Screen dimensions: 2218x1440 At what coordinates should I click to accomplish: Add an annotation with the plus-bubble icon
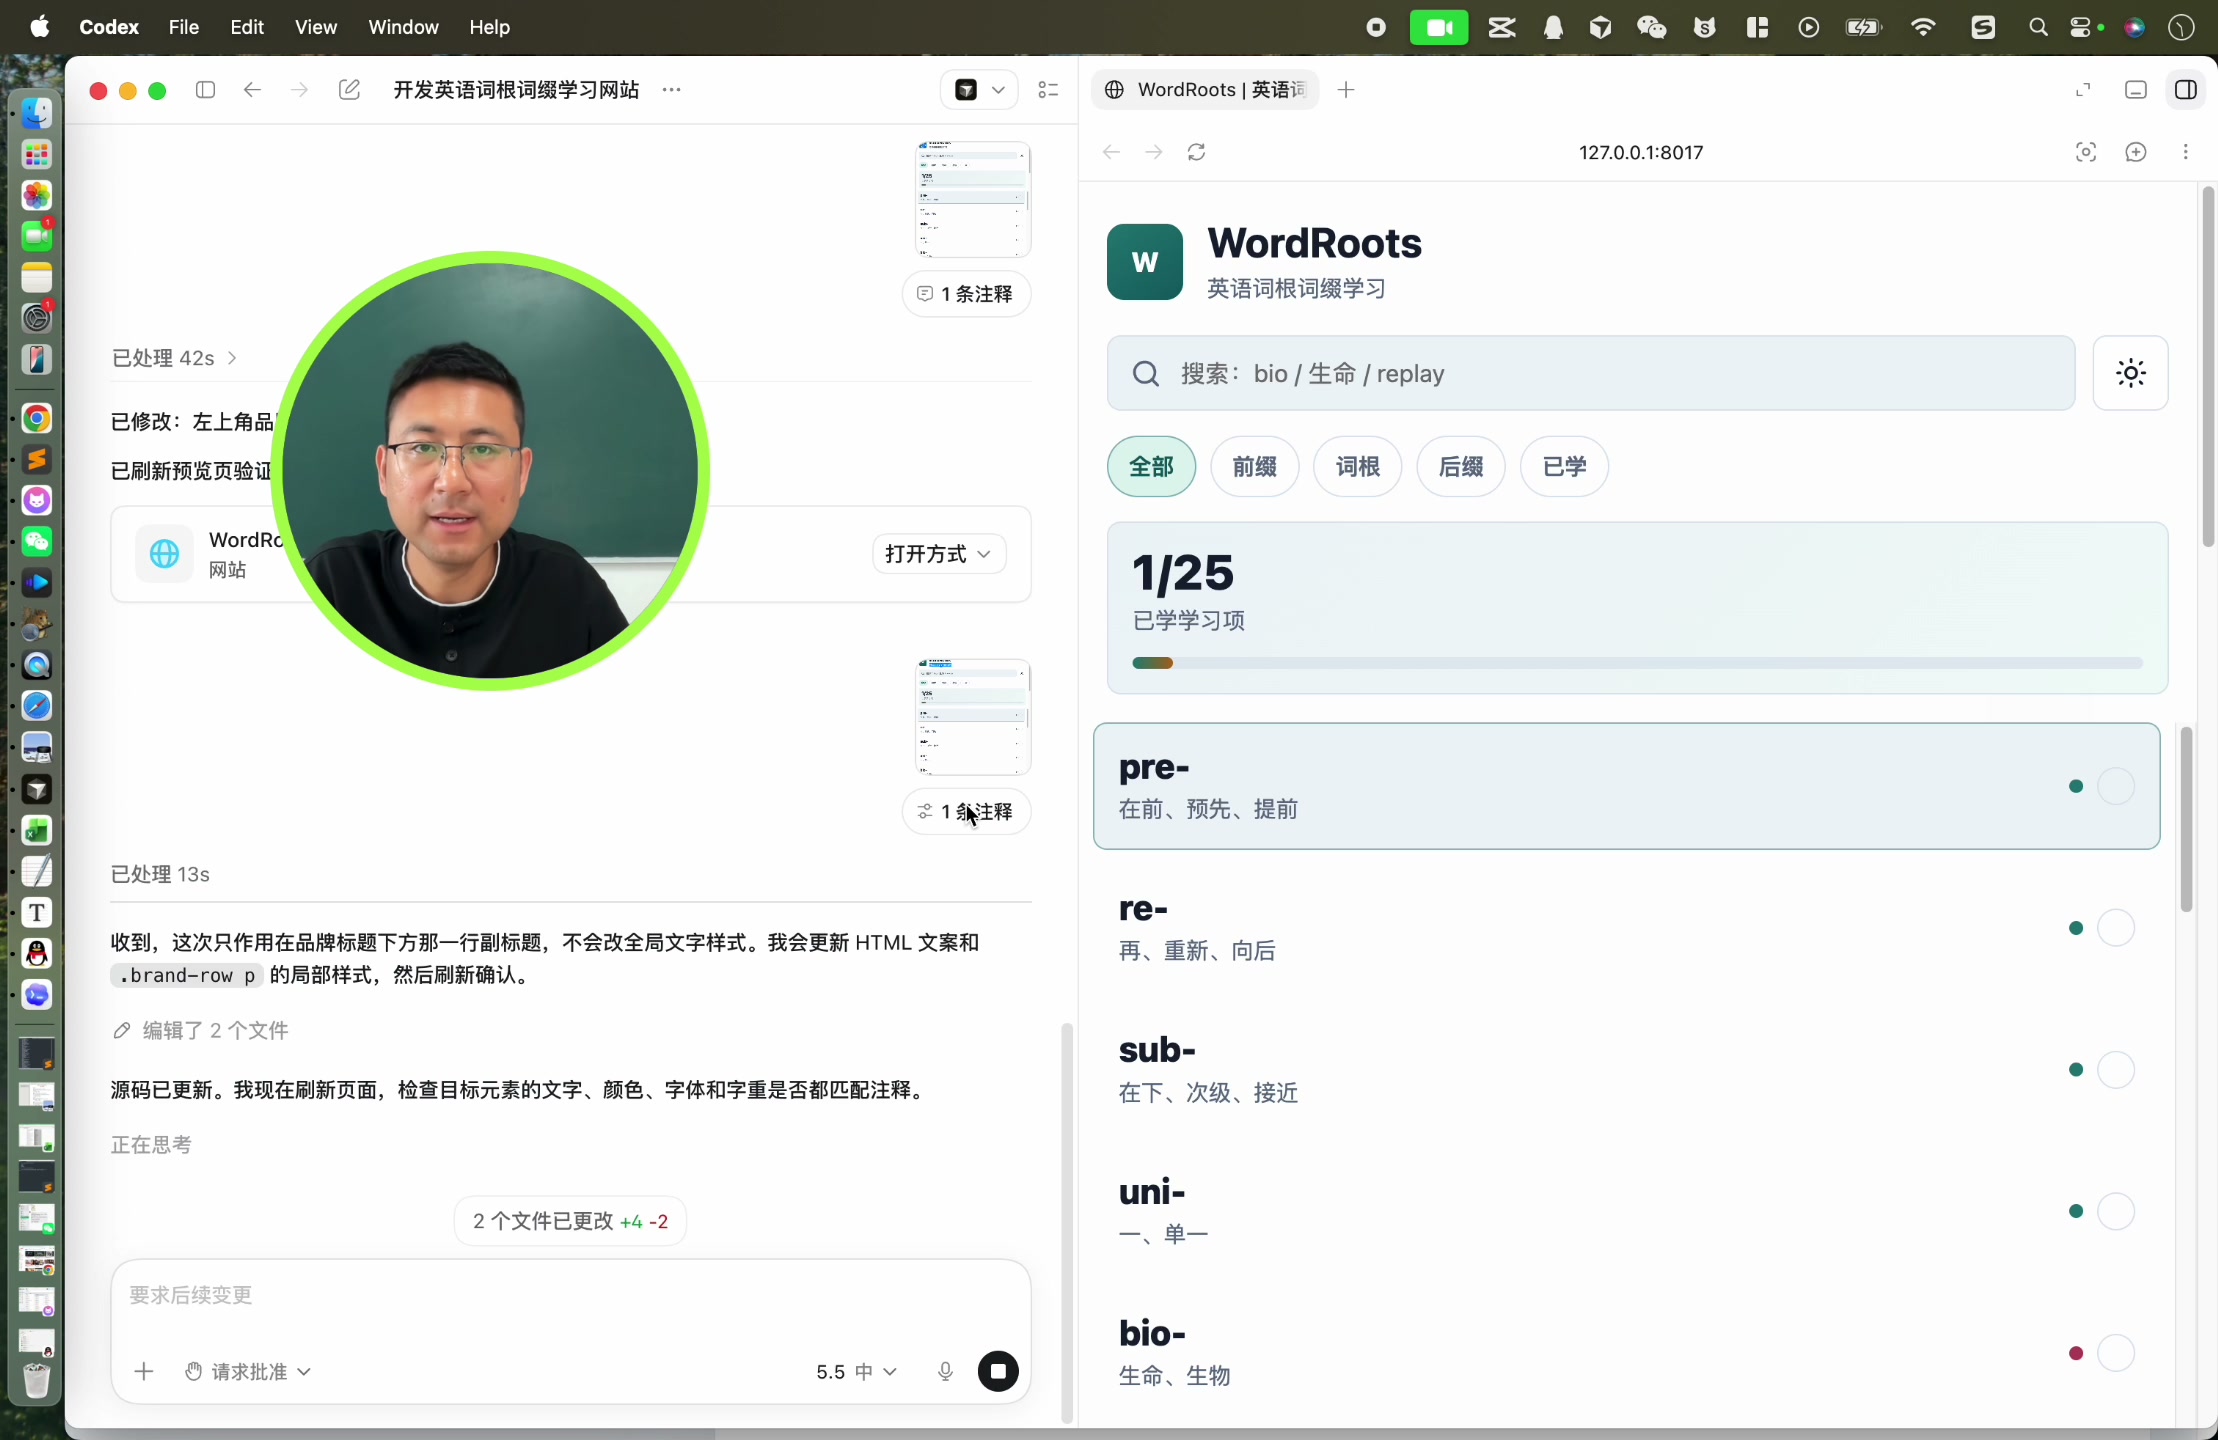click(x=2135, y=152)
